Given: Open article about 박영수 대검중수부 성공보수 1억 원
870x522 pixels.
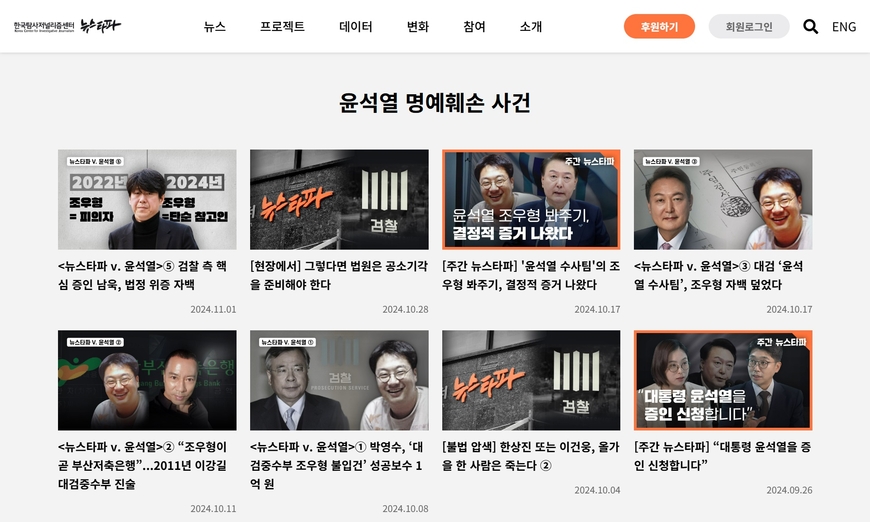Looking at the screenshot, I should tap(337, 465).
